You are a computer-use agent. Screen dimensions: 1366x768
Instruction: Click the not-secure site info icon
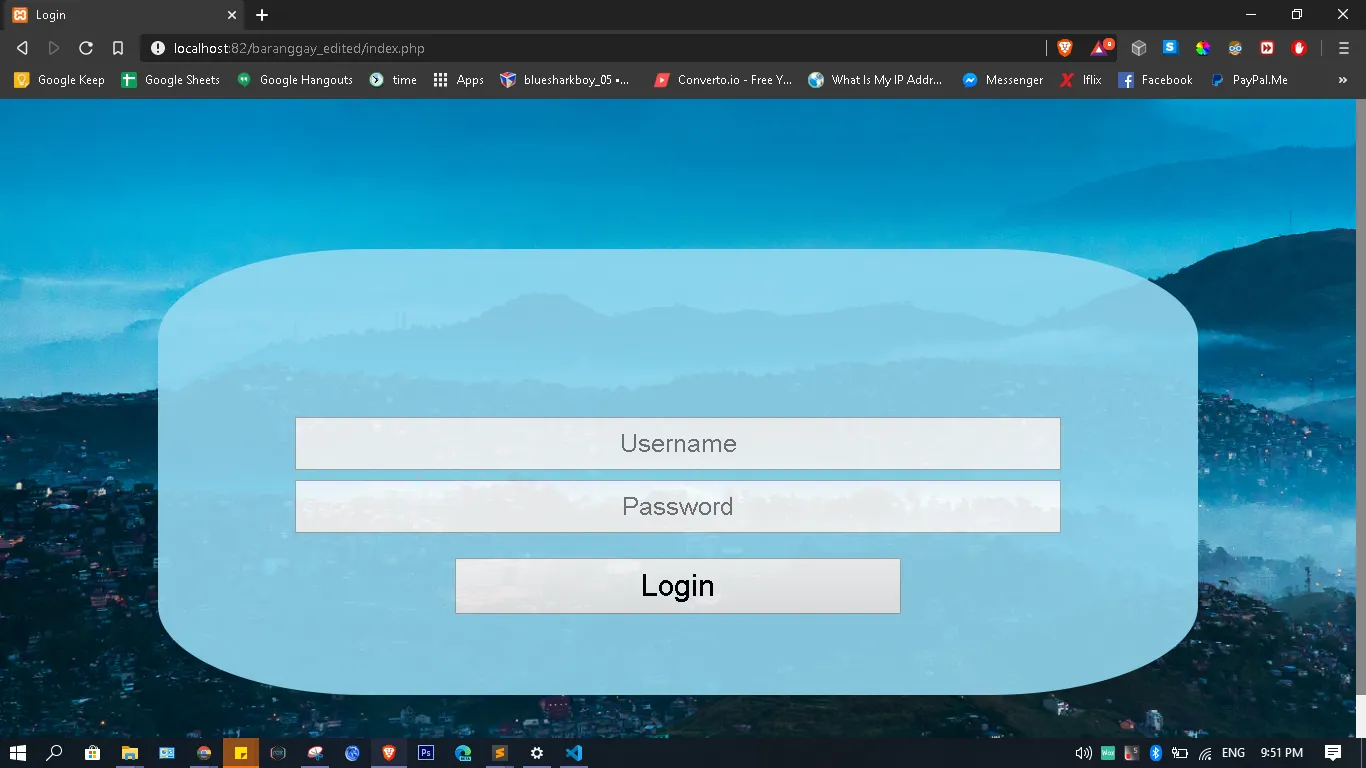click(x=158, y=48)
